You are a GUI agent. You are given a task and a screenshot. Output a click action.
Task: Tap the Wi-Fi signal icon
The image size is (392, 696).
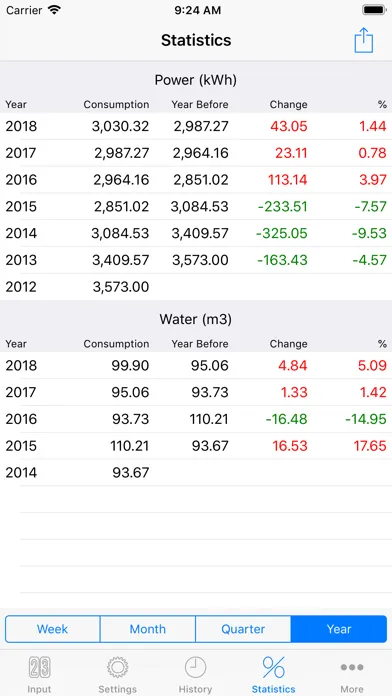55,10
